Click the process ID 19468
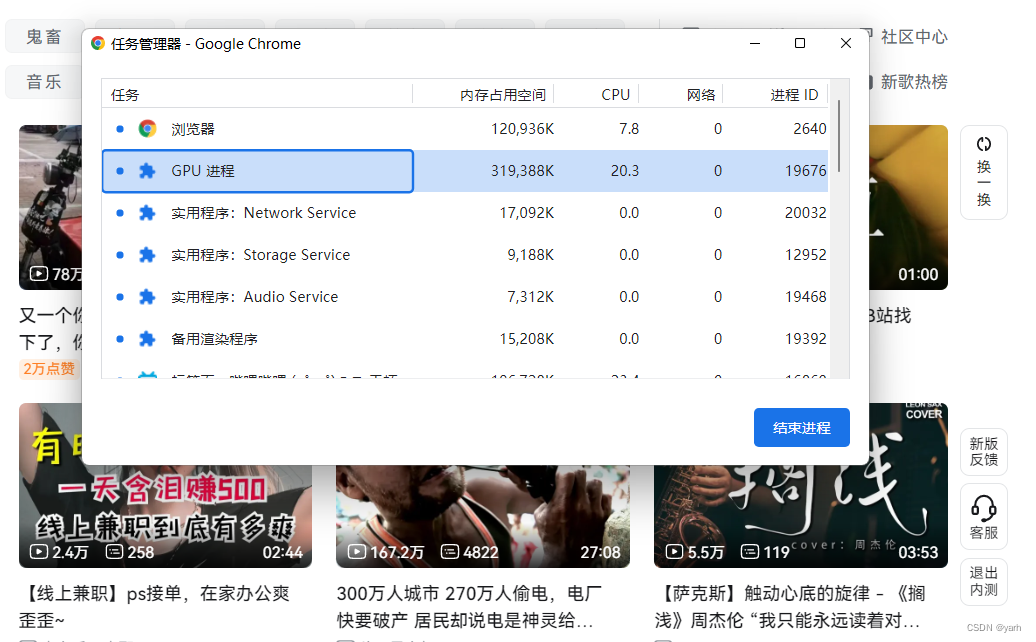1036x642 pixels. click(x=805, y=297)
